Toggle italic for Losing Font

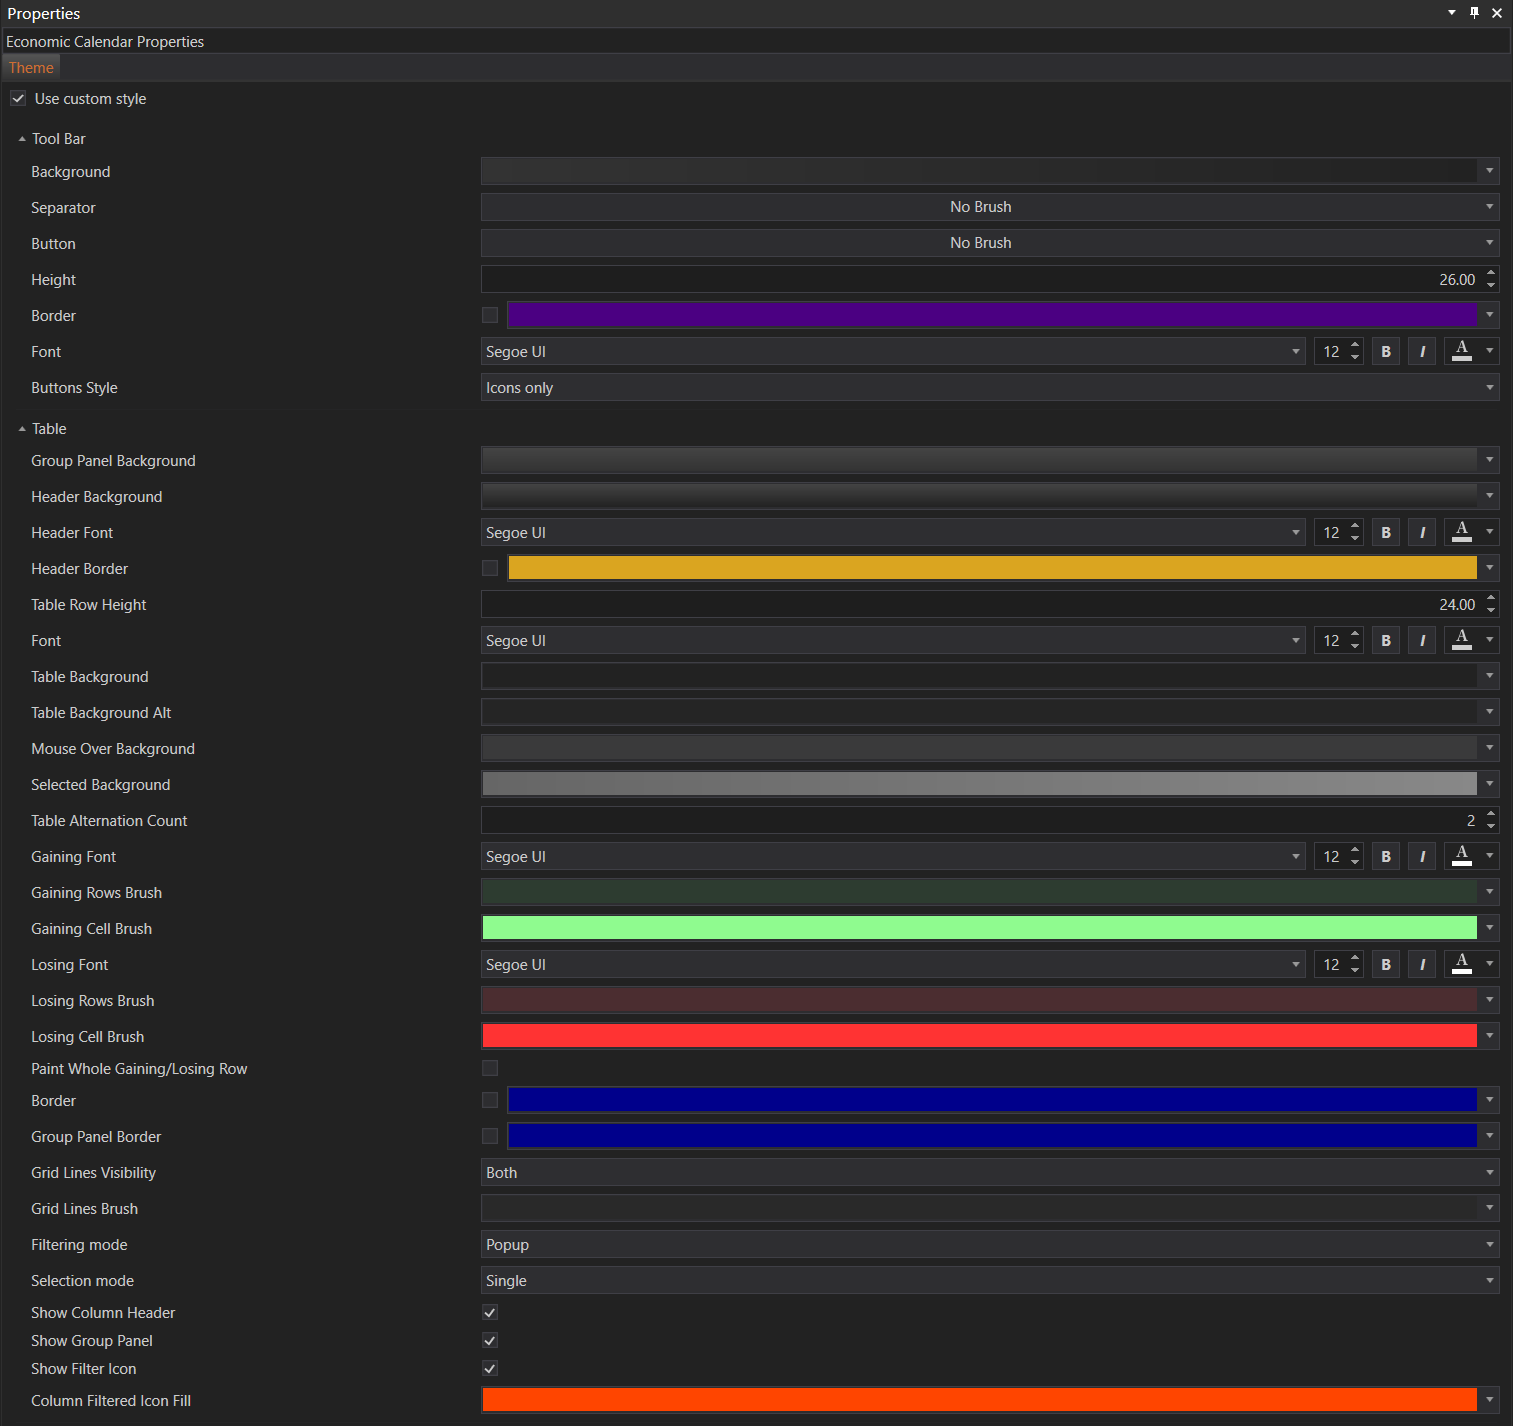(x=1422, y=965)
